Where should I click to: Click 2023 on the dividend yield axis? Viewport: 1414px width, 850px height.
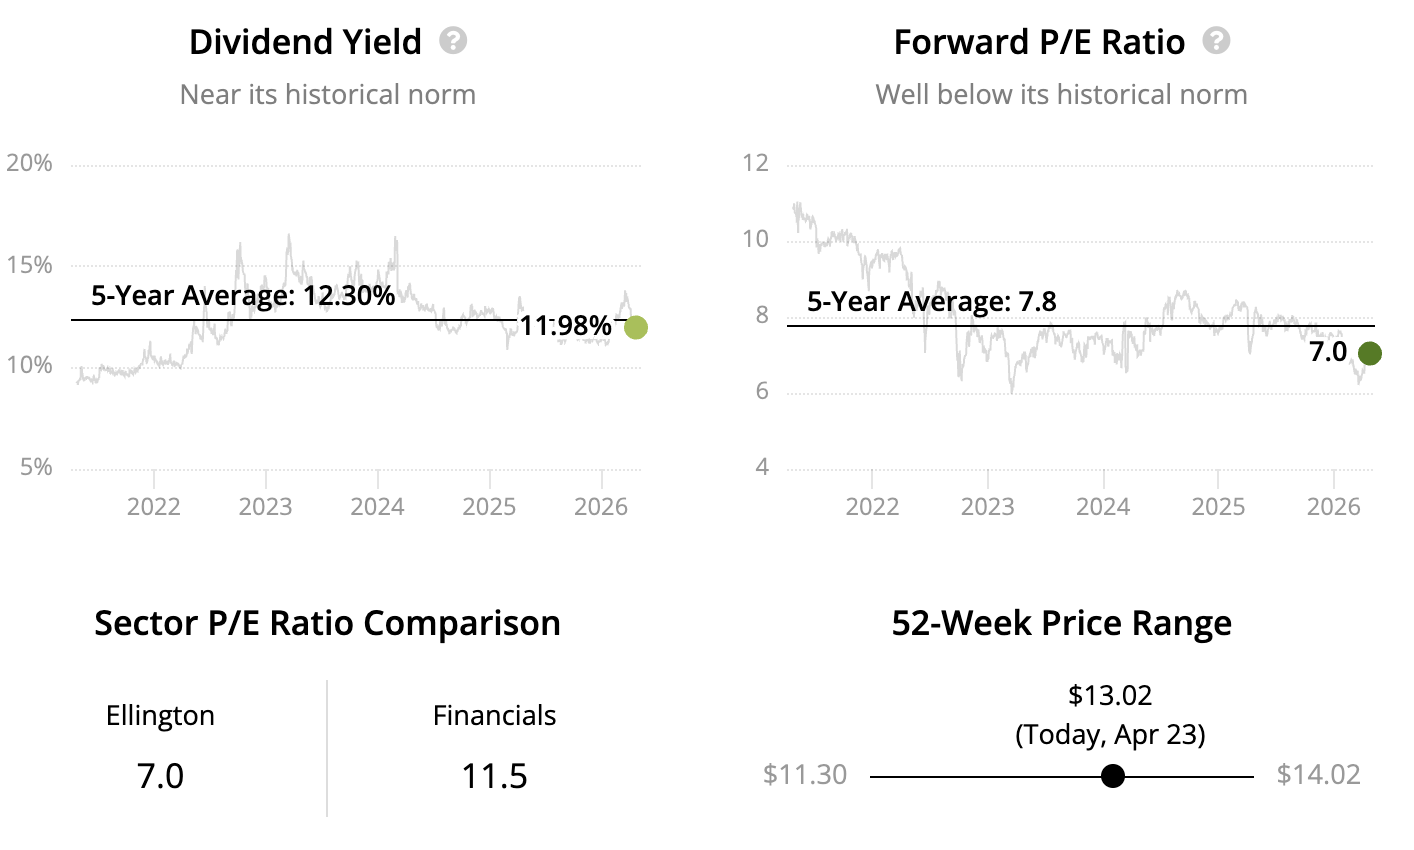pos(265,506)
